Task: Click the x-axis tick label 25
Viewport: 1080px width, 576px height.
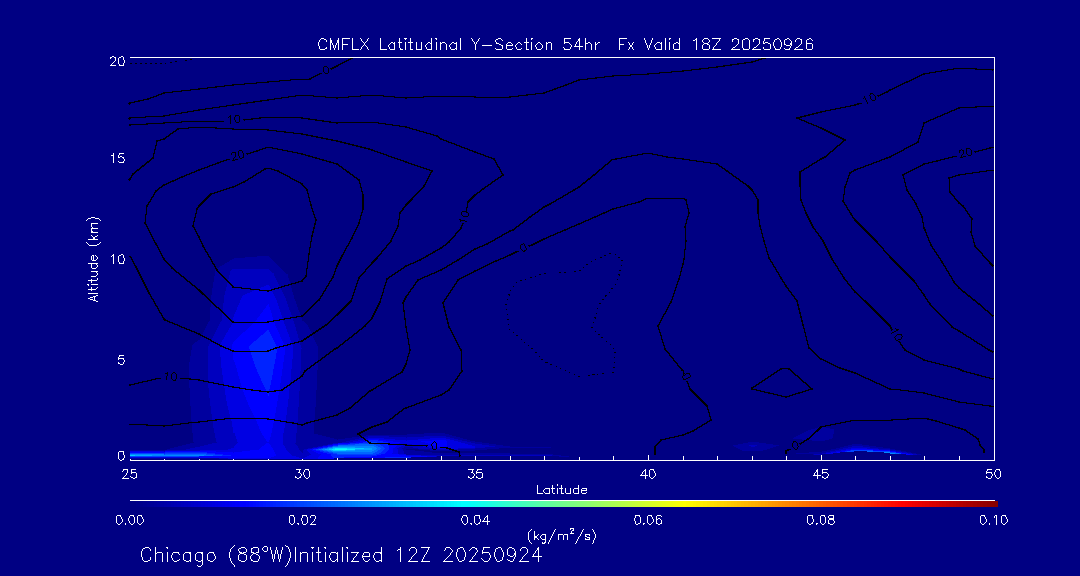Action: point(129,473)
